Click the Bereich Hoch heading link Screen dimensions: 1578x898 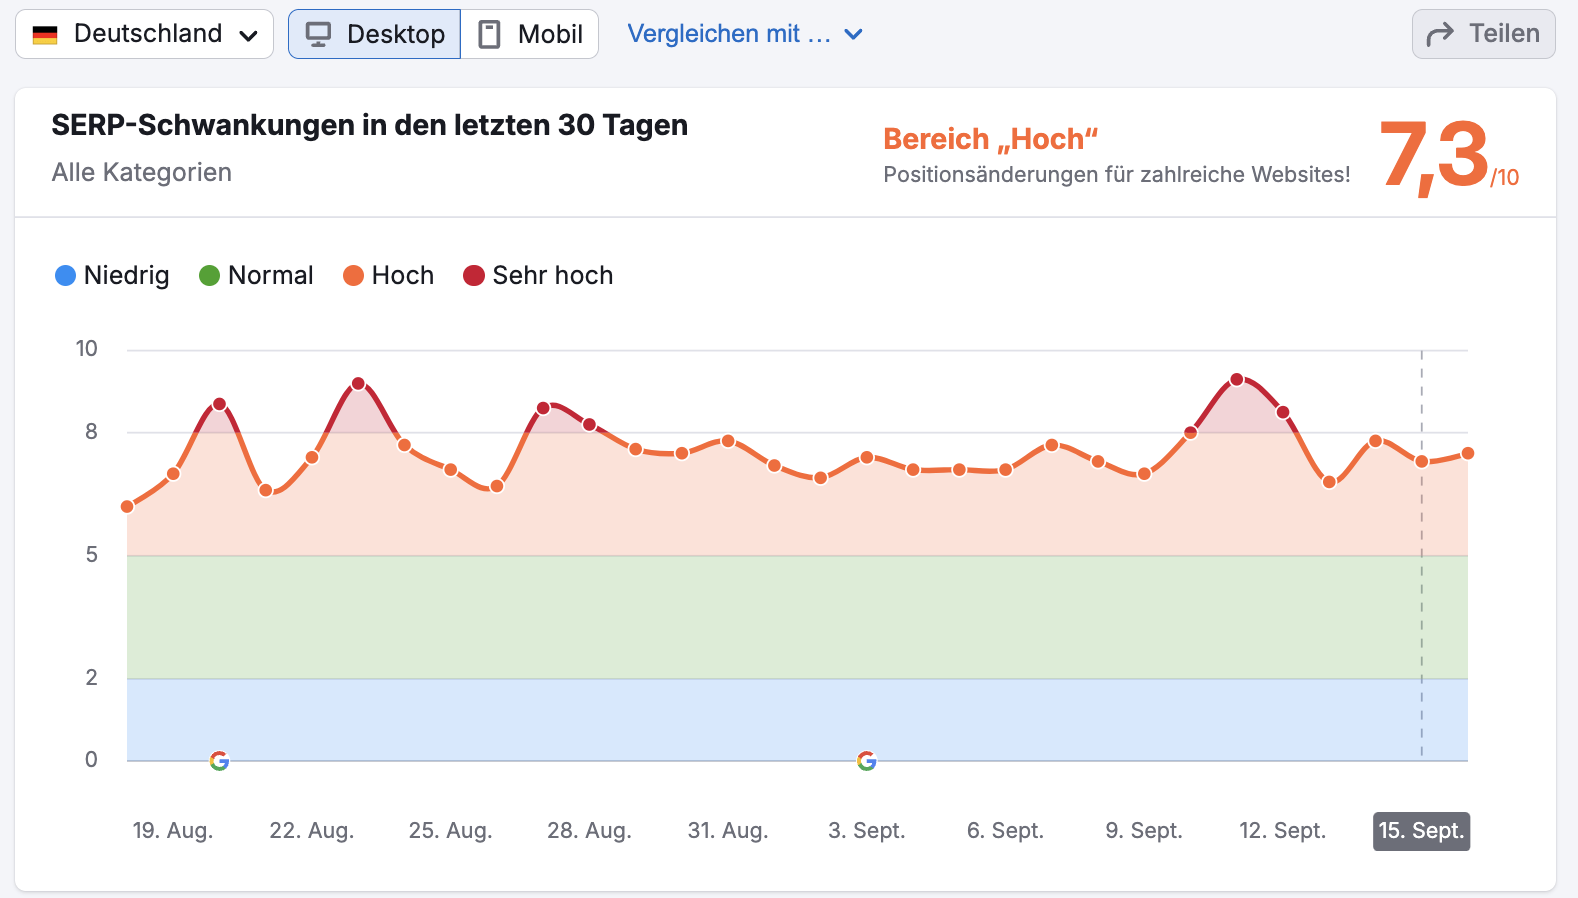point(991,139)
